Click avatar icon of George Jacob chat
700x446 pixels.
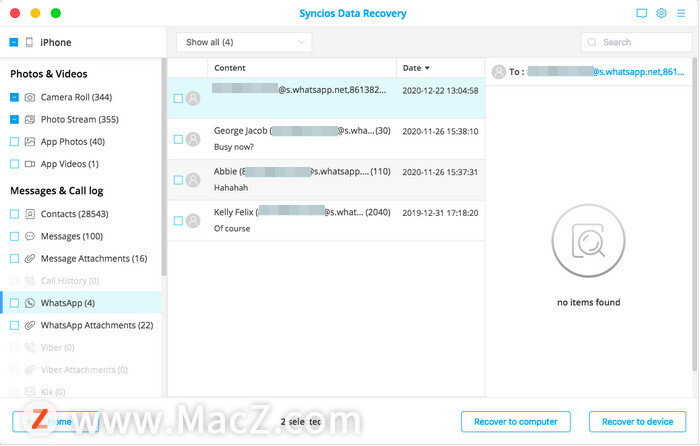pyautogui.click(x=193, y=139)
